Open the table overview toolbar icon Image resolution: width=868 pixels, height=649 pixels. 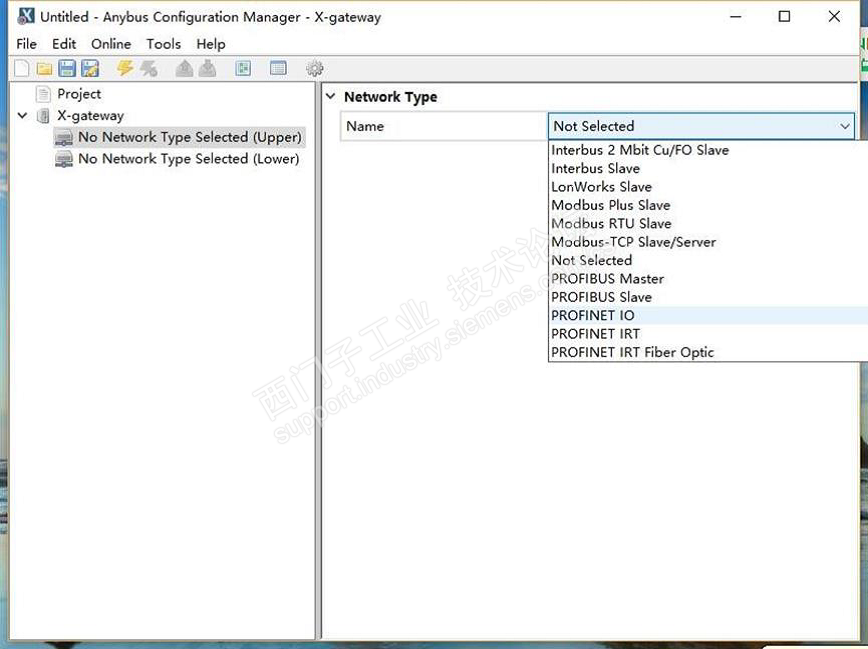pyautogui.click(x=278, y=68)
